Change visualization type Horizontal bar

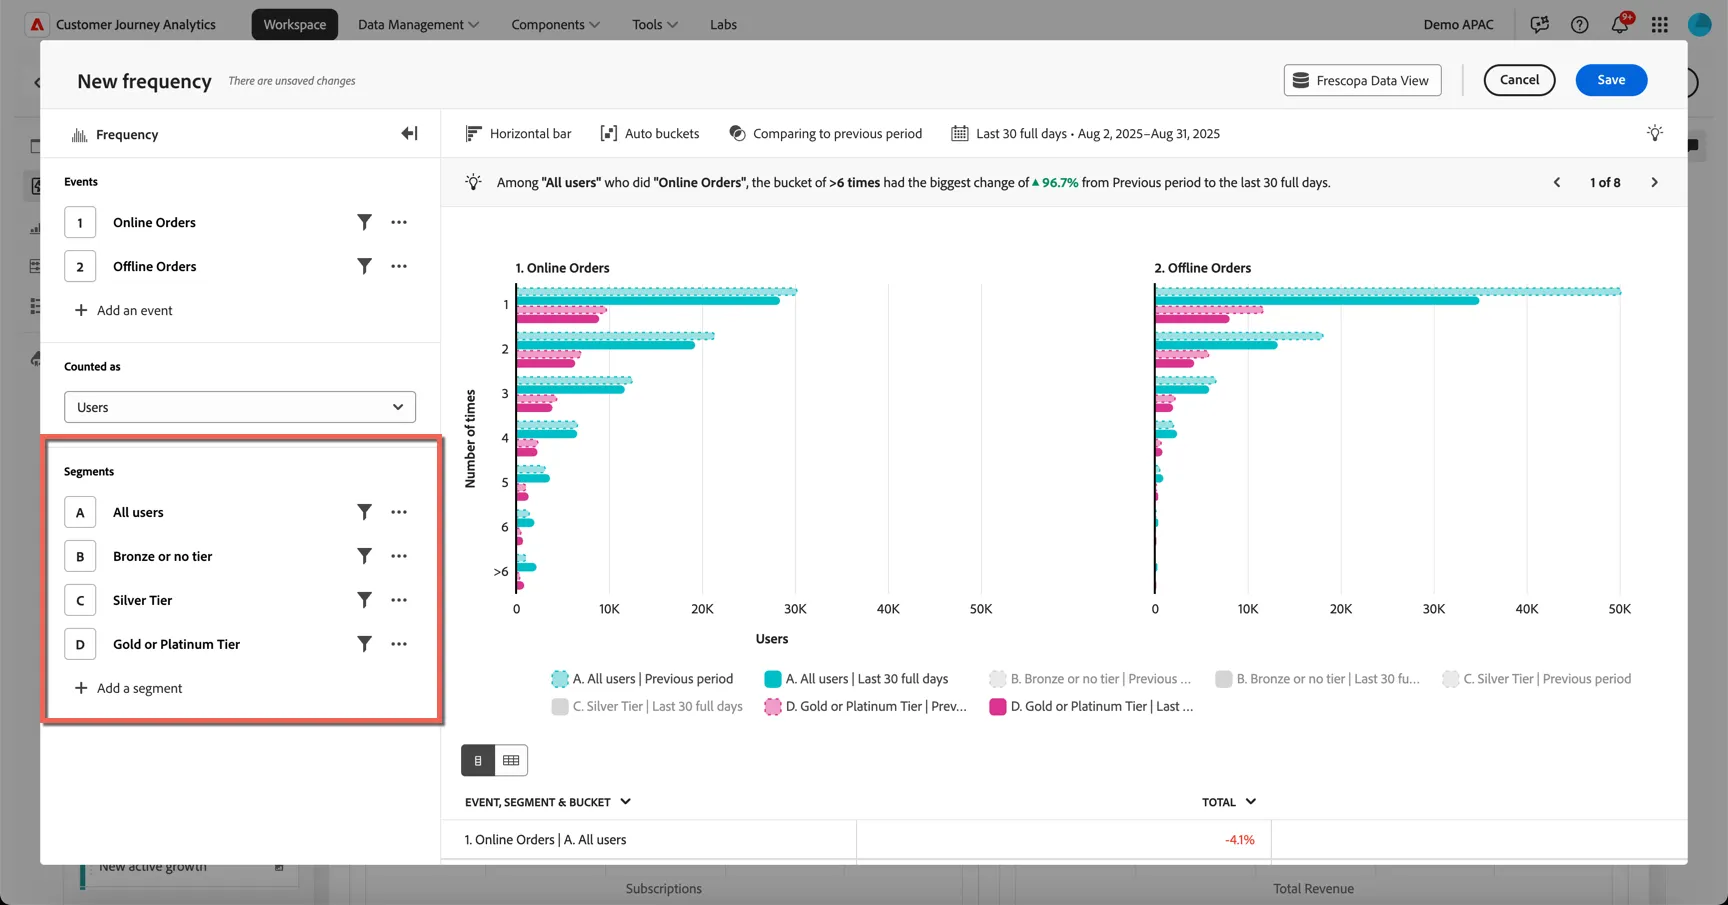click(519, 133)
